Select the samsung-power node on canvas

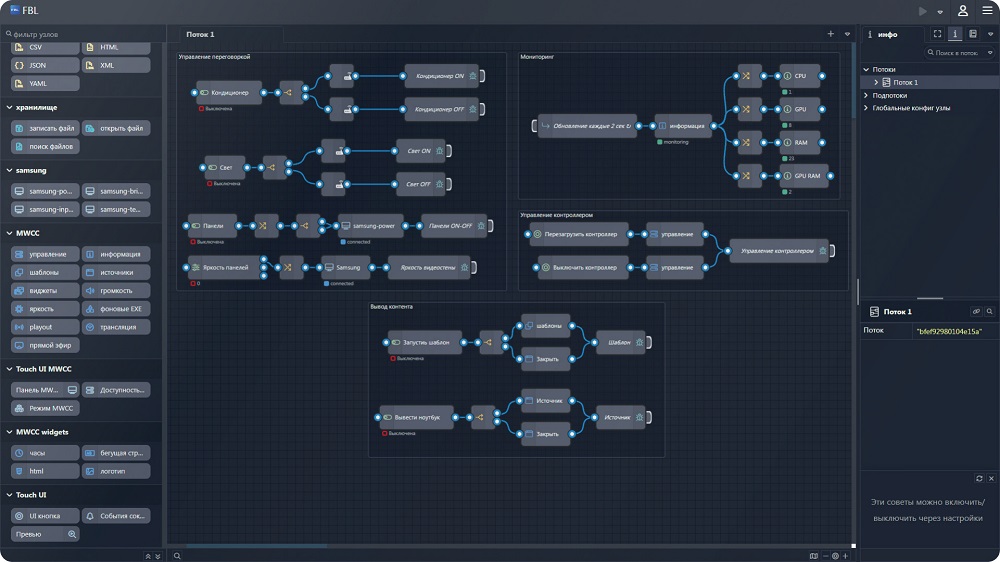pyautogui.click(x=369, y=226)
